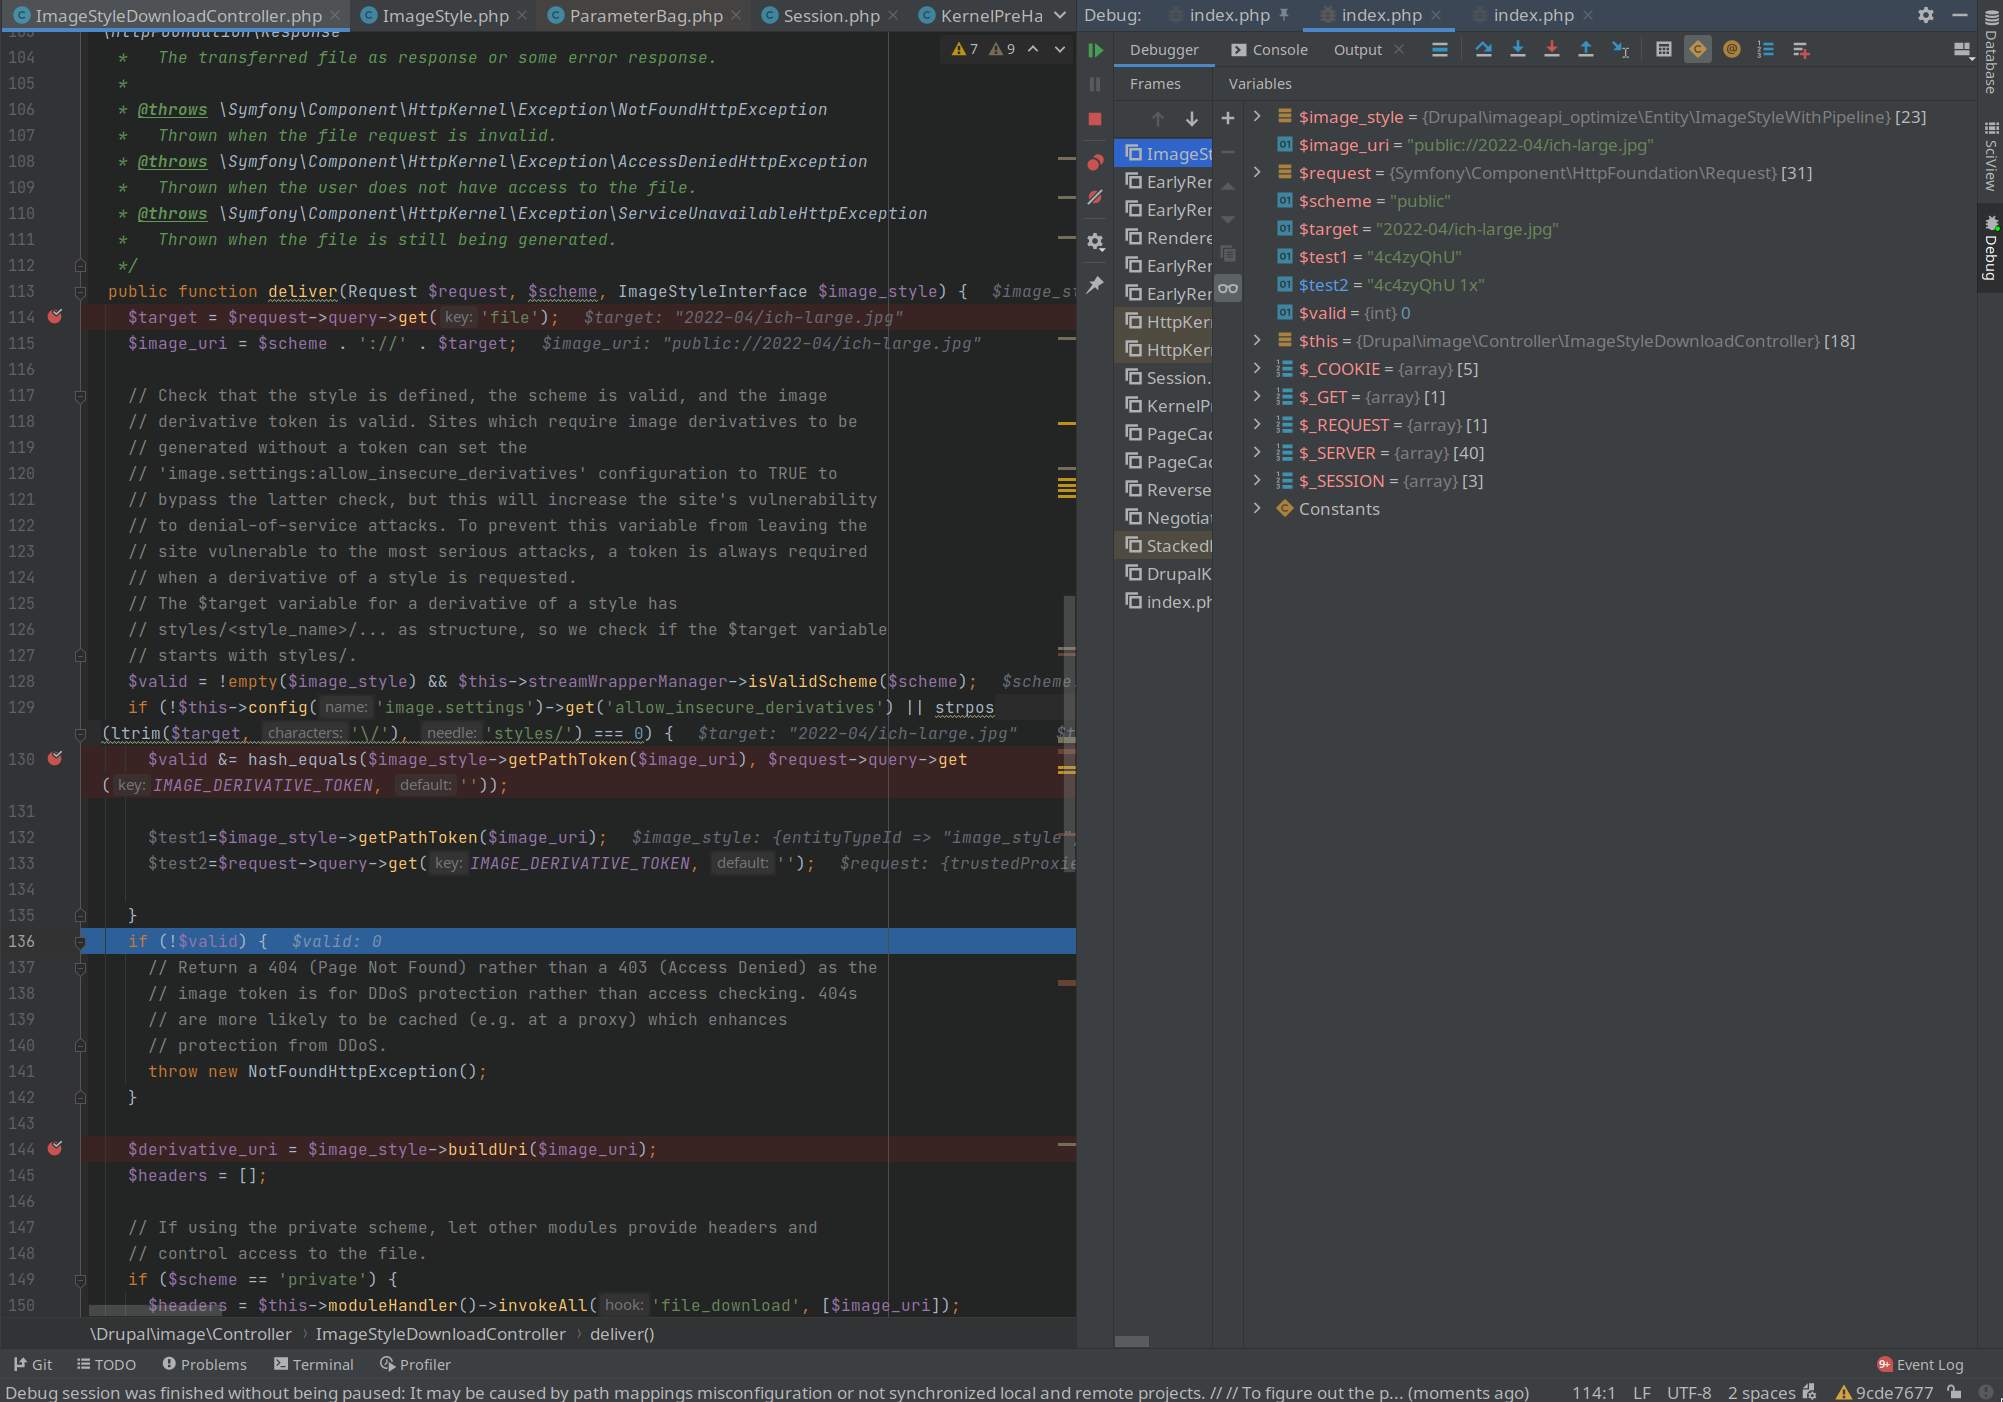Click the red Force Step Into icon

[x=1551, y=50]
